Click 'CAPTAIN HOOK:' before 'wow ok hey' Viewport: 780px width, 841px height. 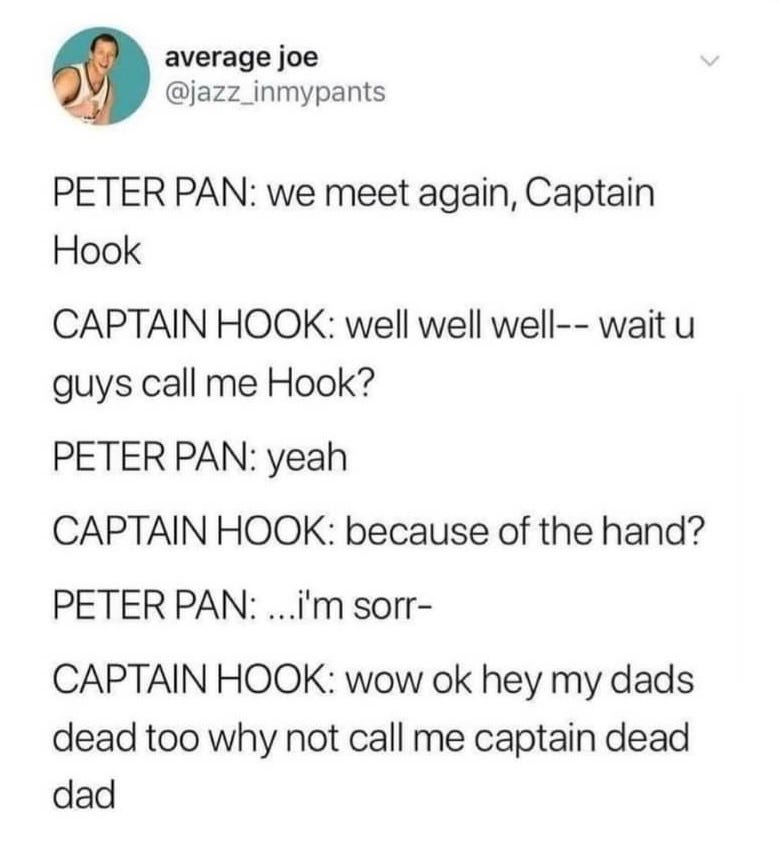[x=194, y=679]
